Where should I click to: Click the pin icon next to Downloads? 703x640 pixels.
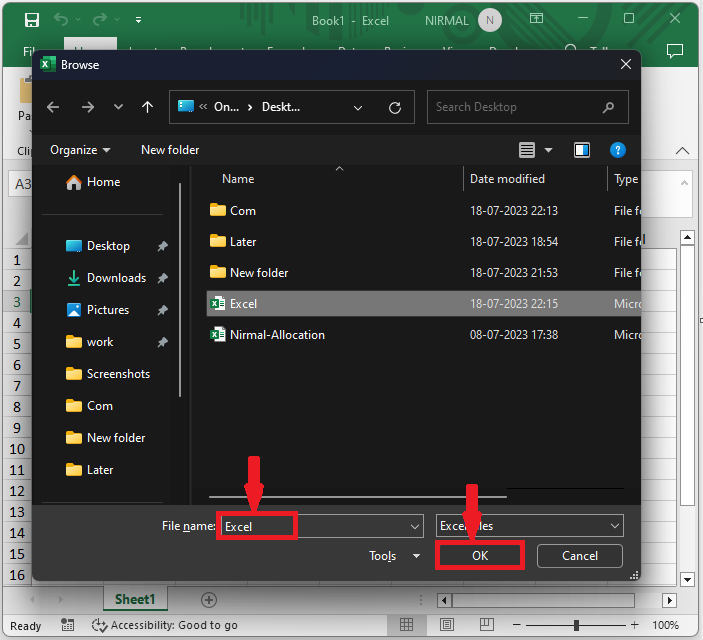(162, 278)
